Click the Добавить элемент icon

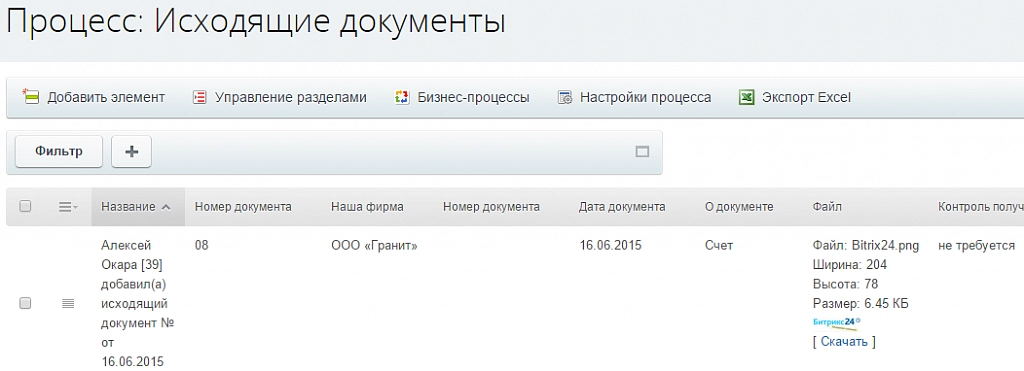coord(31,97)
